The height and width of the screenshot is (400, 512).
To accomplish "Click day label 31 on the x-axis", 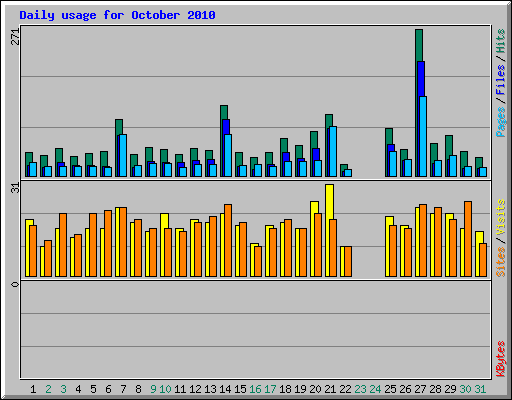I will pyautogui.click(x=480, y=389).
